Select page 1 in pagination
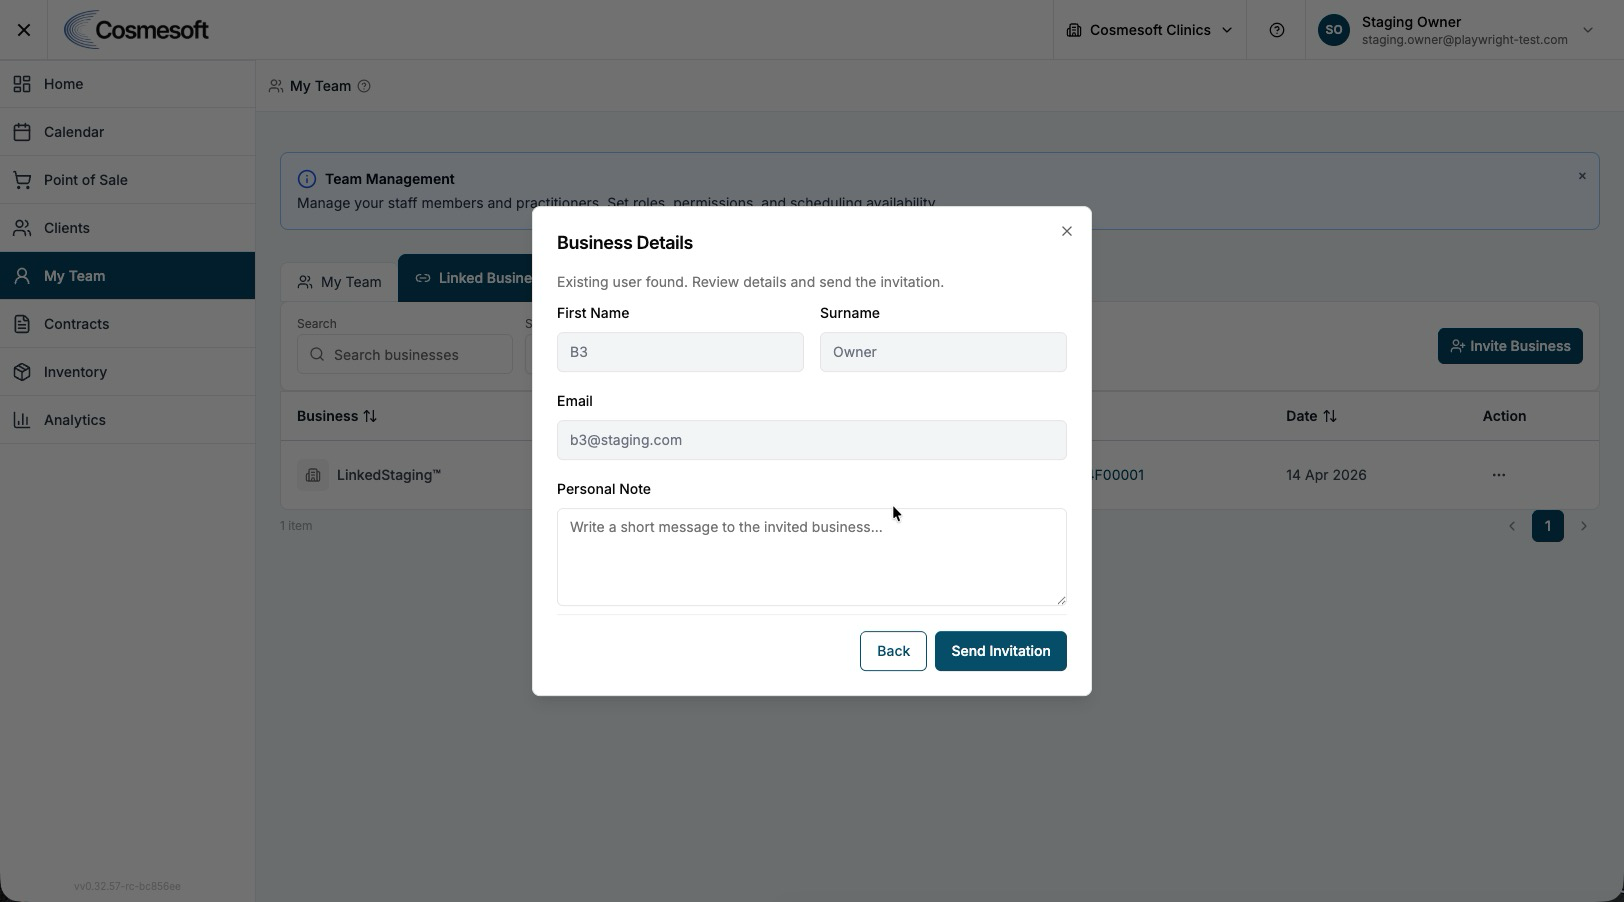This screenshot has height=902, width=1624. coord(1547,526)
